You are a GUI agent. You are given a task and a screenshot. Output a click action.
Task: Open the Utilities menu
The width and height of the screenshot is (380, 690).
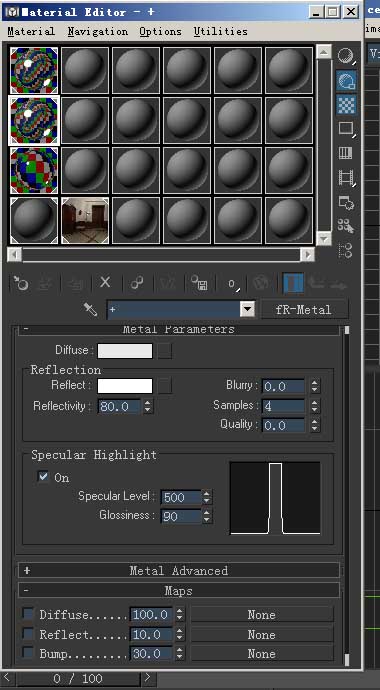pyautogui.click(x=220, y=31)
